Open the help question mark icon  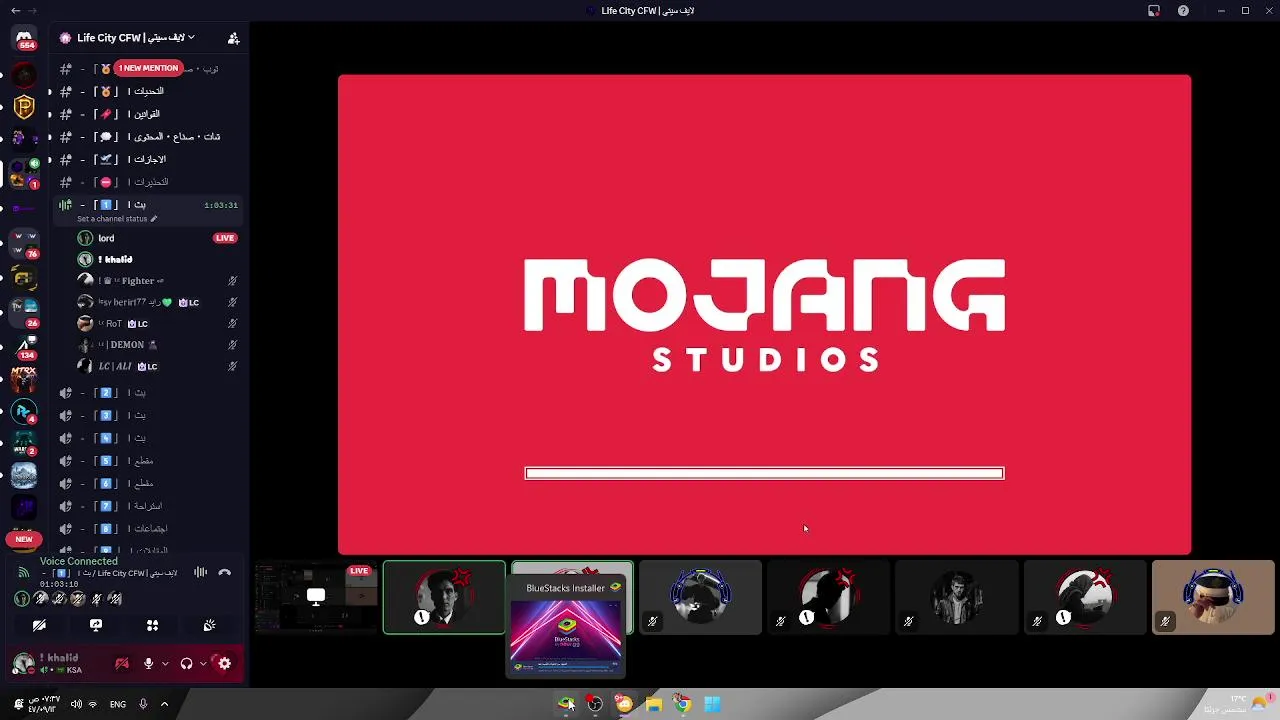pos(1184,10)
